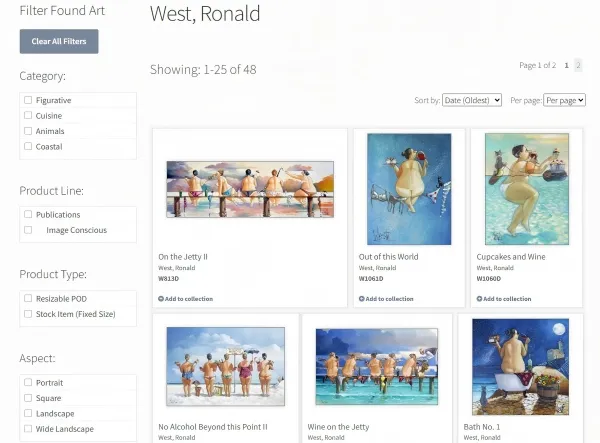Click the Clear All Filters button
Image resolution: width=600 pixels, height=443 pixels.
59,41
